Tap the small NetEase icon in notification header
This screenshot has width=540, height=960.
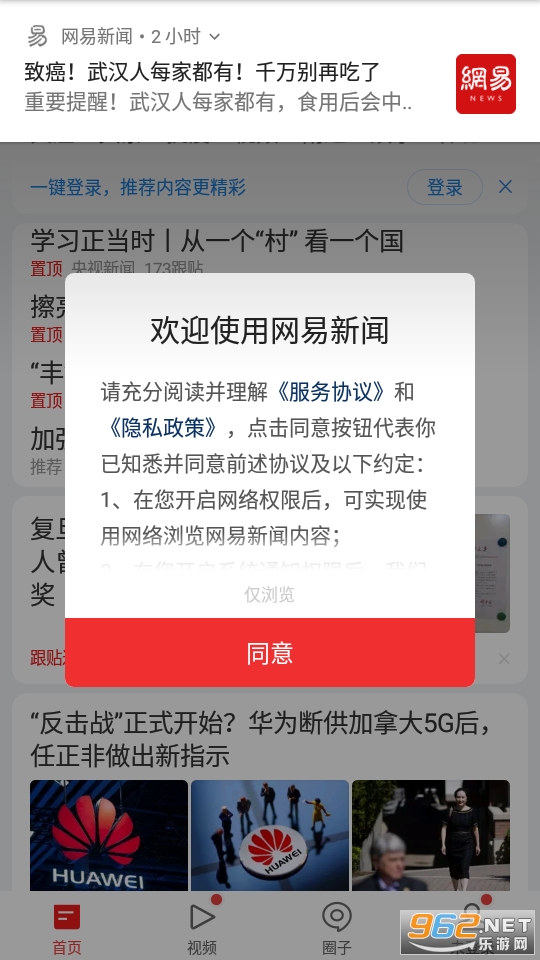tap(37, 37)
